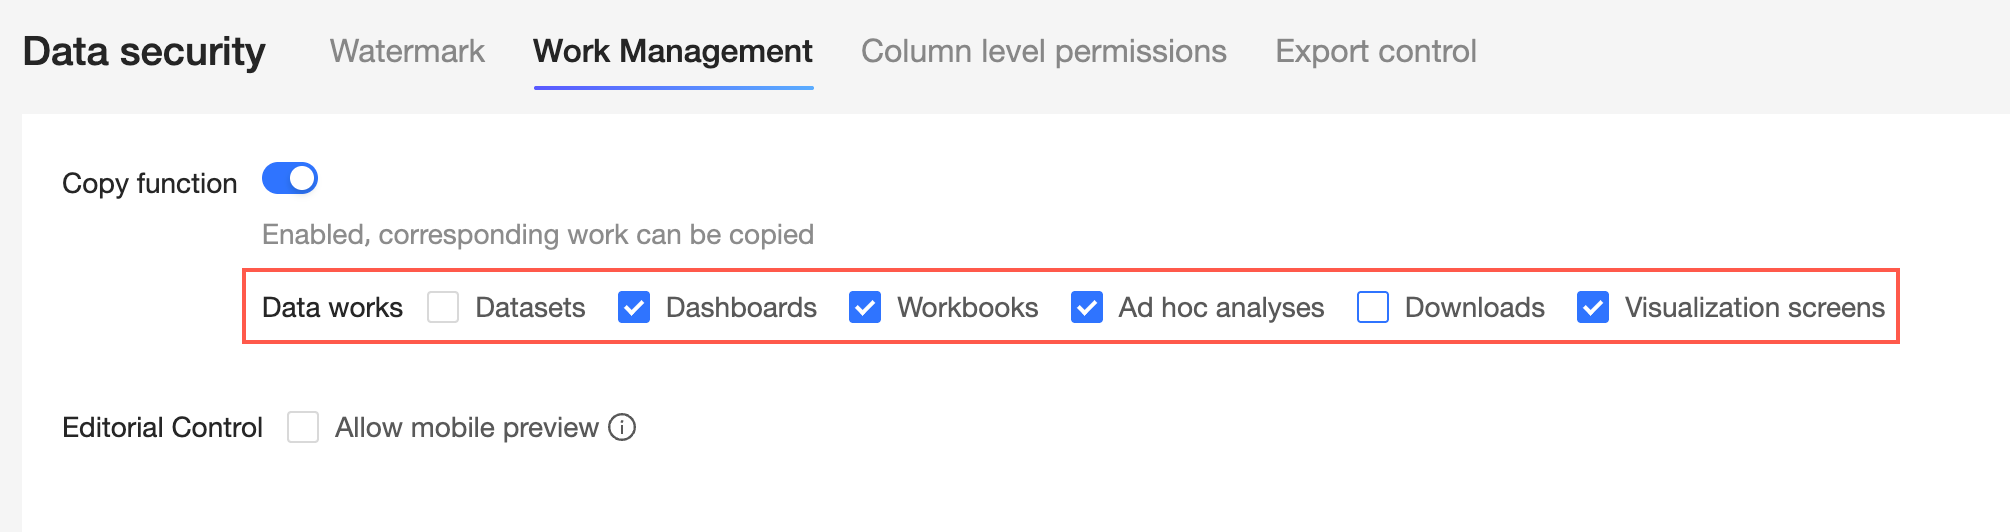Uncheck the Ad hoc analyses checkbox square

1087,307
